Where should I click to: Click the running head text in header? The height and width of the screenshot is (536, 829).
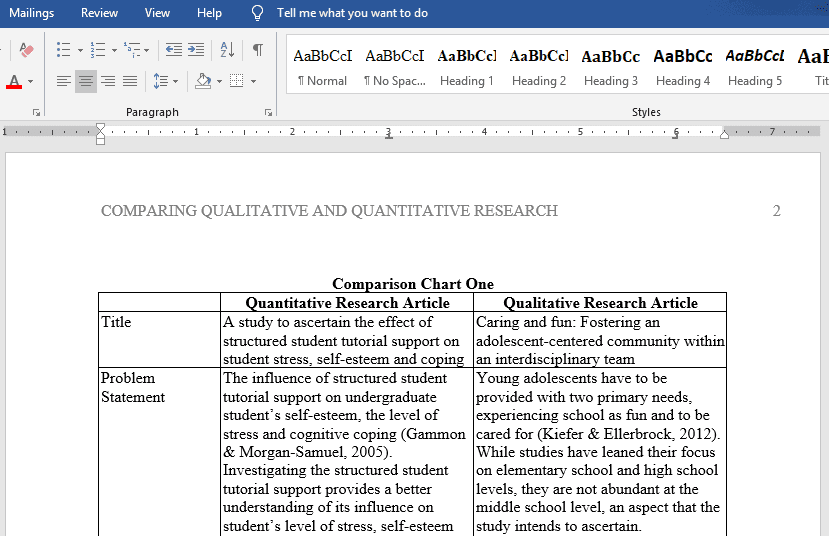tap(329, 211)
